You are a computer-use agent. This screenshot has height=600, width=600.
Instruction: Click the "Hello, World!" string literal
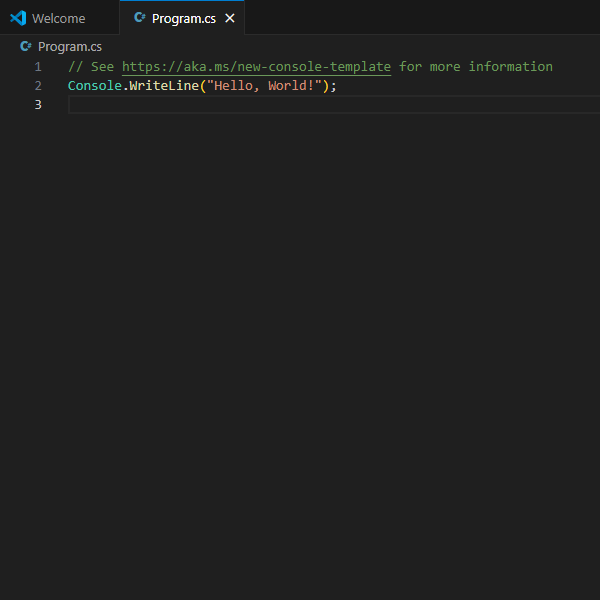tap(263, 85)
